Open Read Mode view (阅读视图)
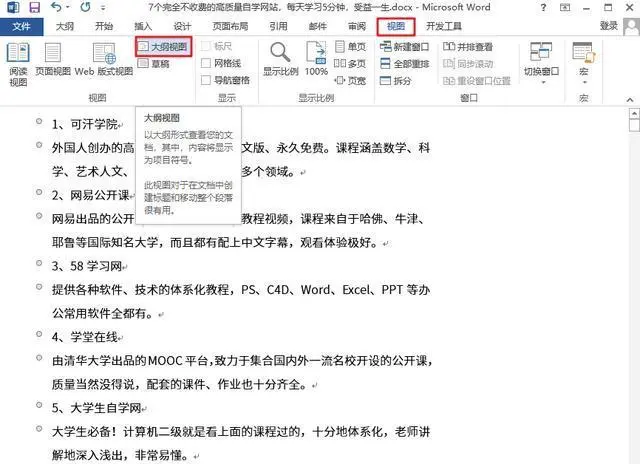This screenshot has height=464, width=640. click(x=18, y=64)
